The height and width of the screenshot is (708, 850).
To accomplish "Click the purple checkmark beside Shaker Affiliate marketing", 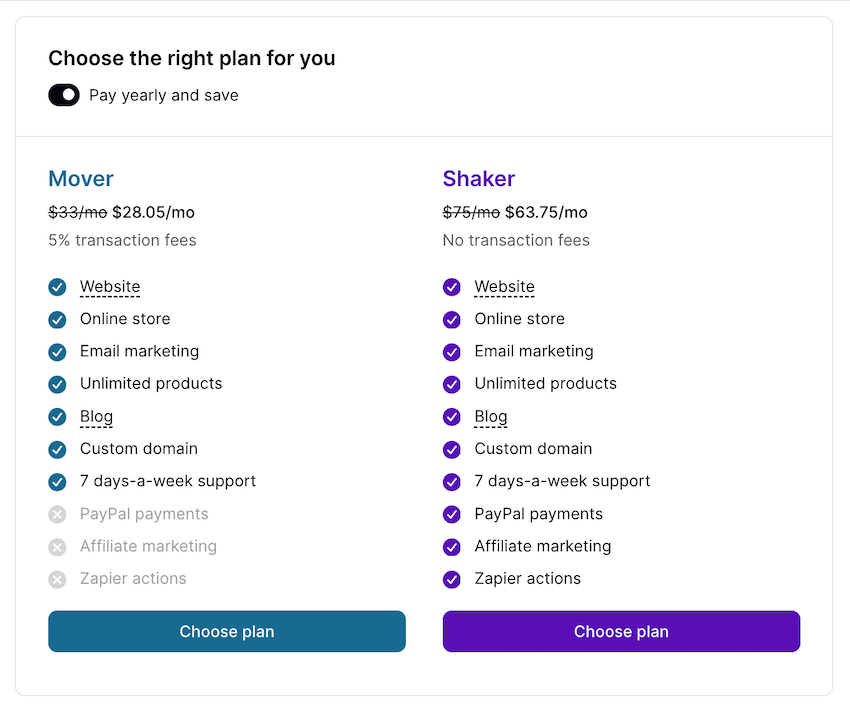I will pos(452,547).
